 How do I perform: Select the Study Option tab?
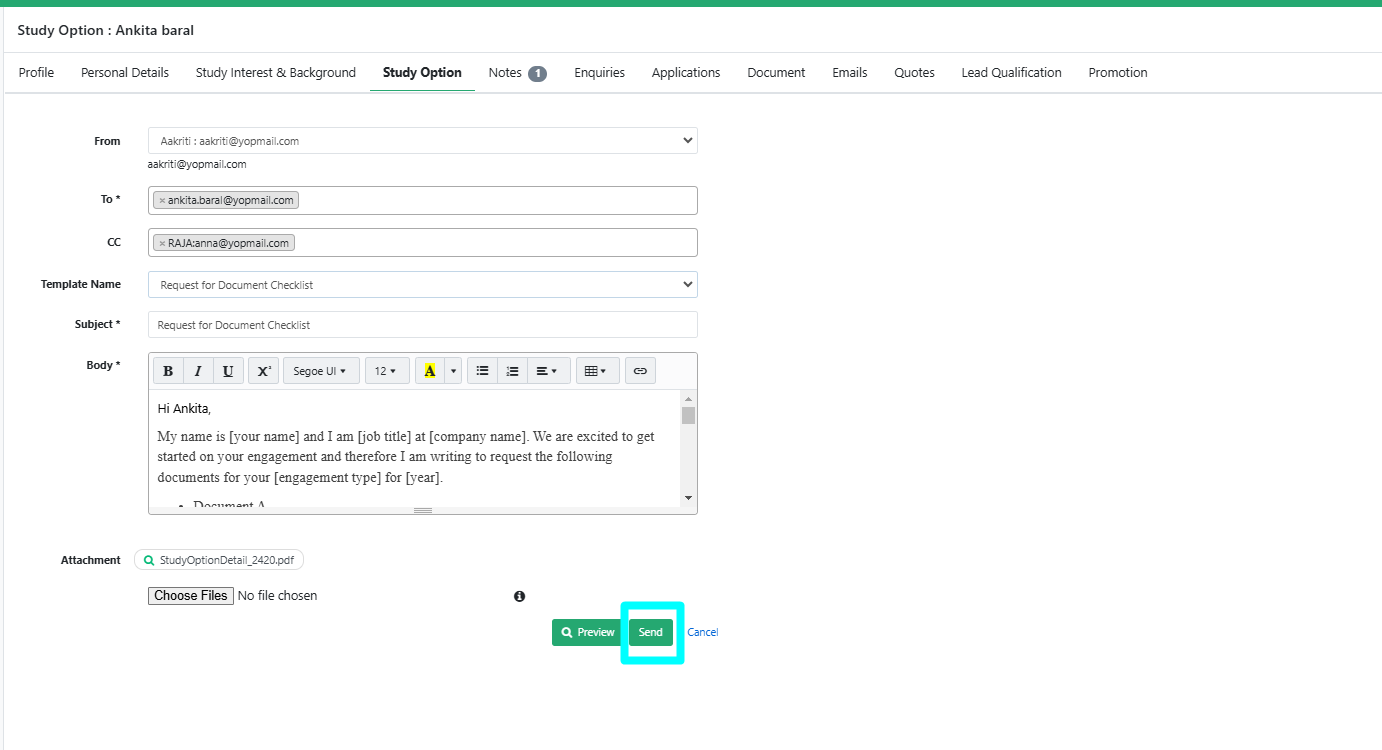coord(422,73)
